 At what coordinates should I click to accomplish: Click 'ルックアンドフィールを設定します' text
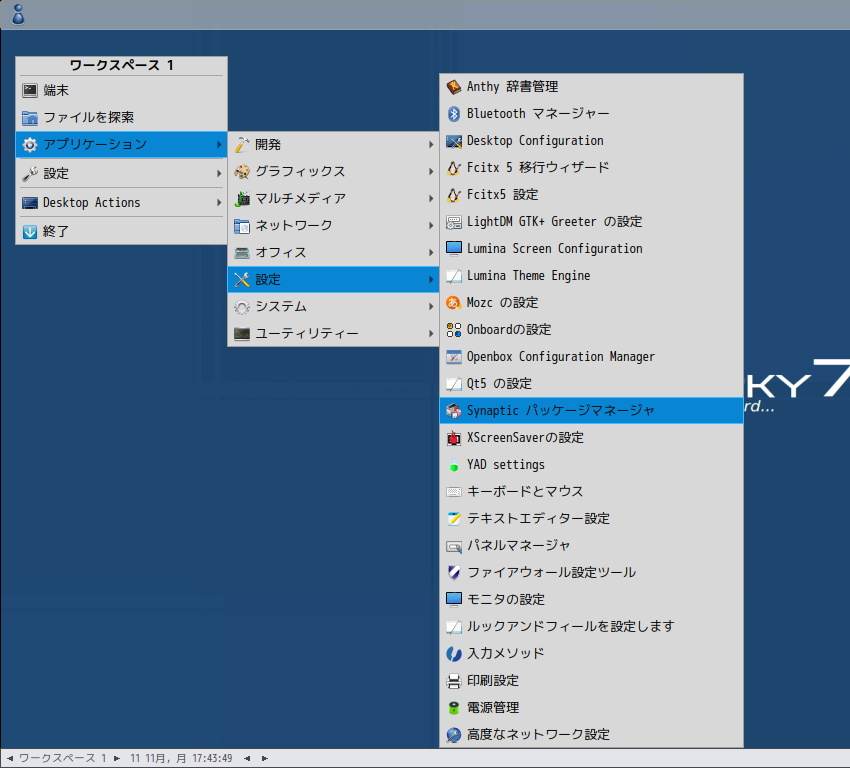pyautogui.click(x=571, y=627)
